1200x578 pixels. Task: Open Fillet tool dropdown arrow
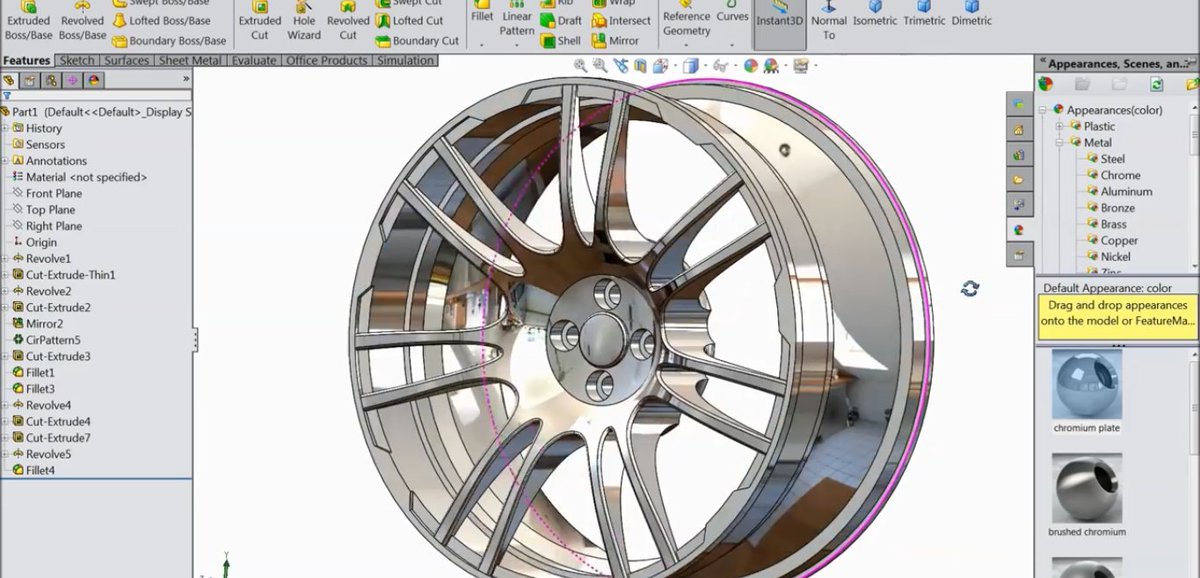pos(482,44)
